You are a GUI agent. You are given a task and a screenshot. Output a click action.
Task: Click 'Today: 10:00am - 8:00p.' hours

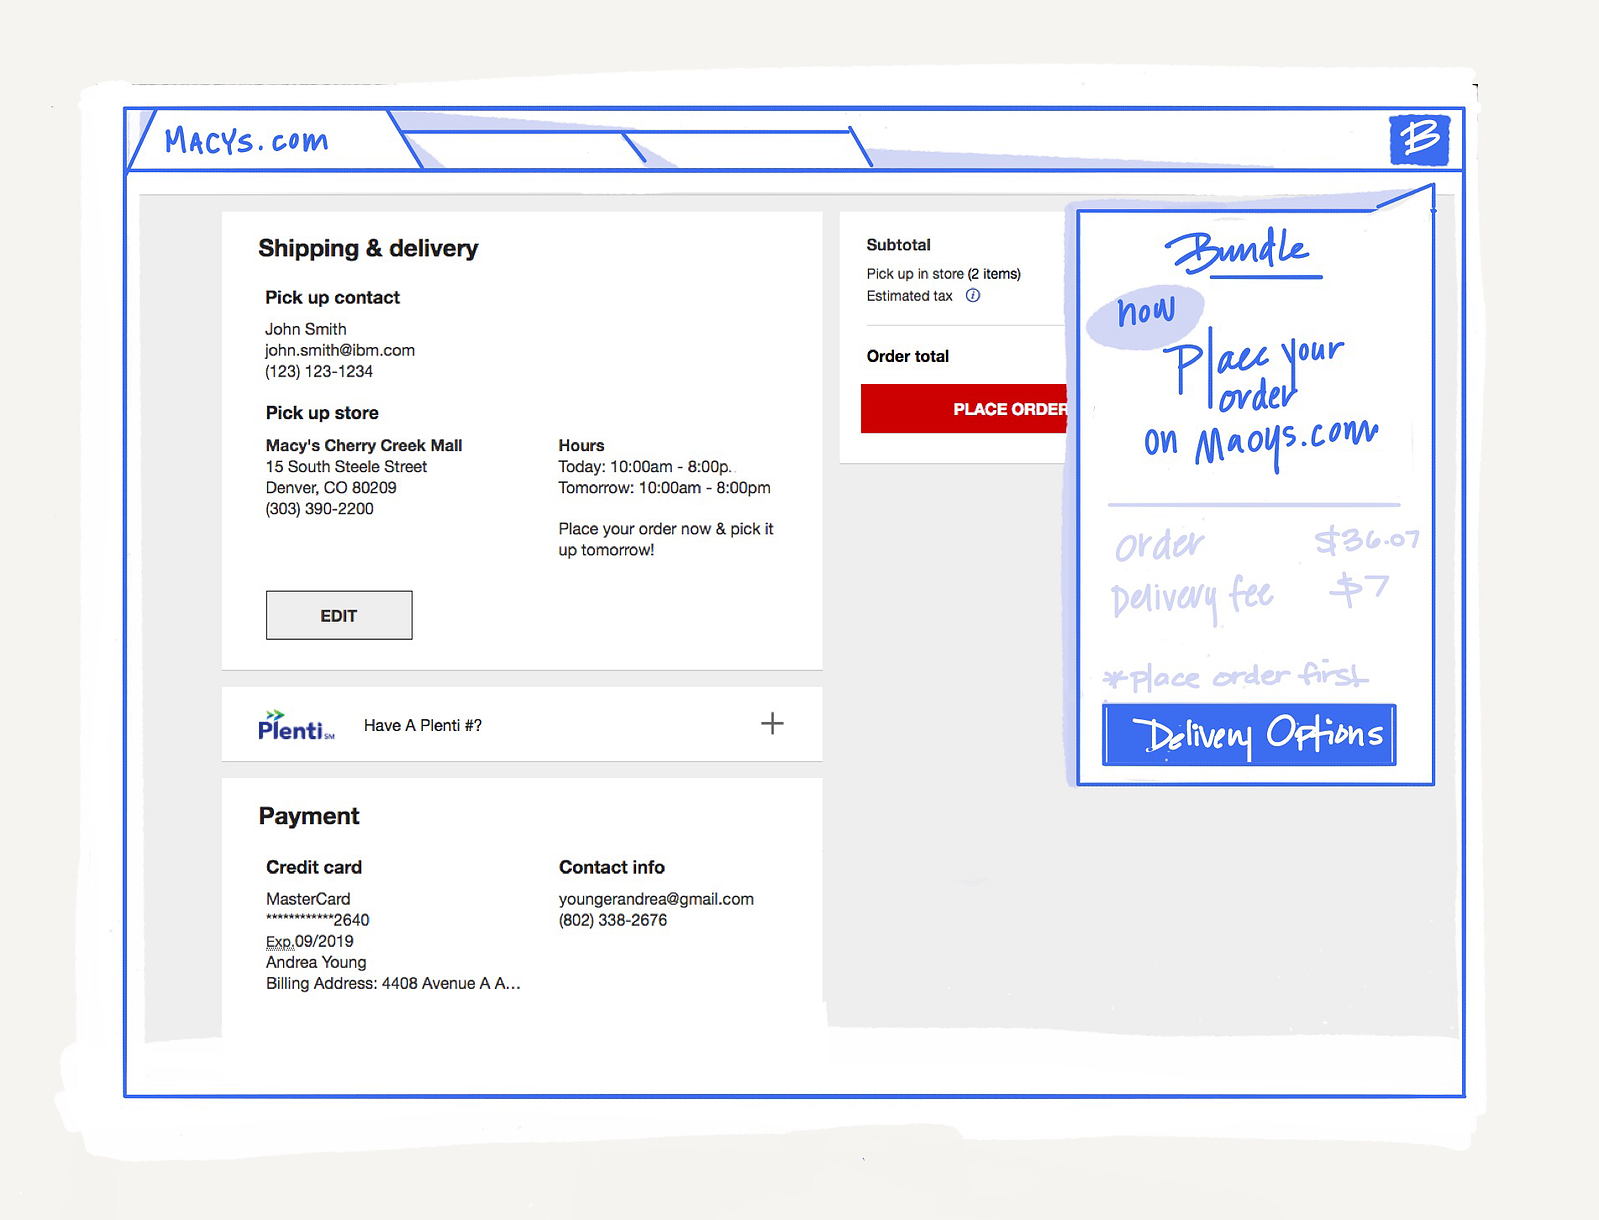click(645, 466)
